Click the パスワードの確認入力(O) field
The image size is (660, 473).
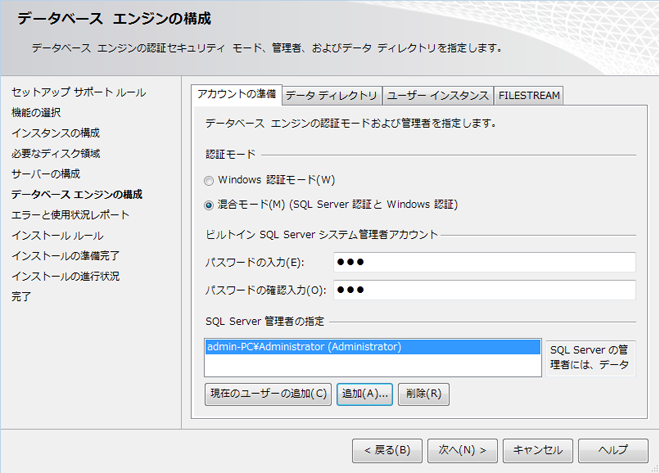click(x=484, y=290)
